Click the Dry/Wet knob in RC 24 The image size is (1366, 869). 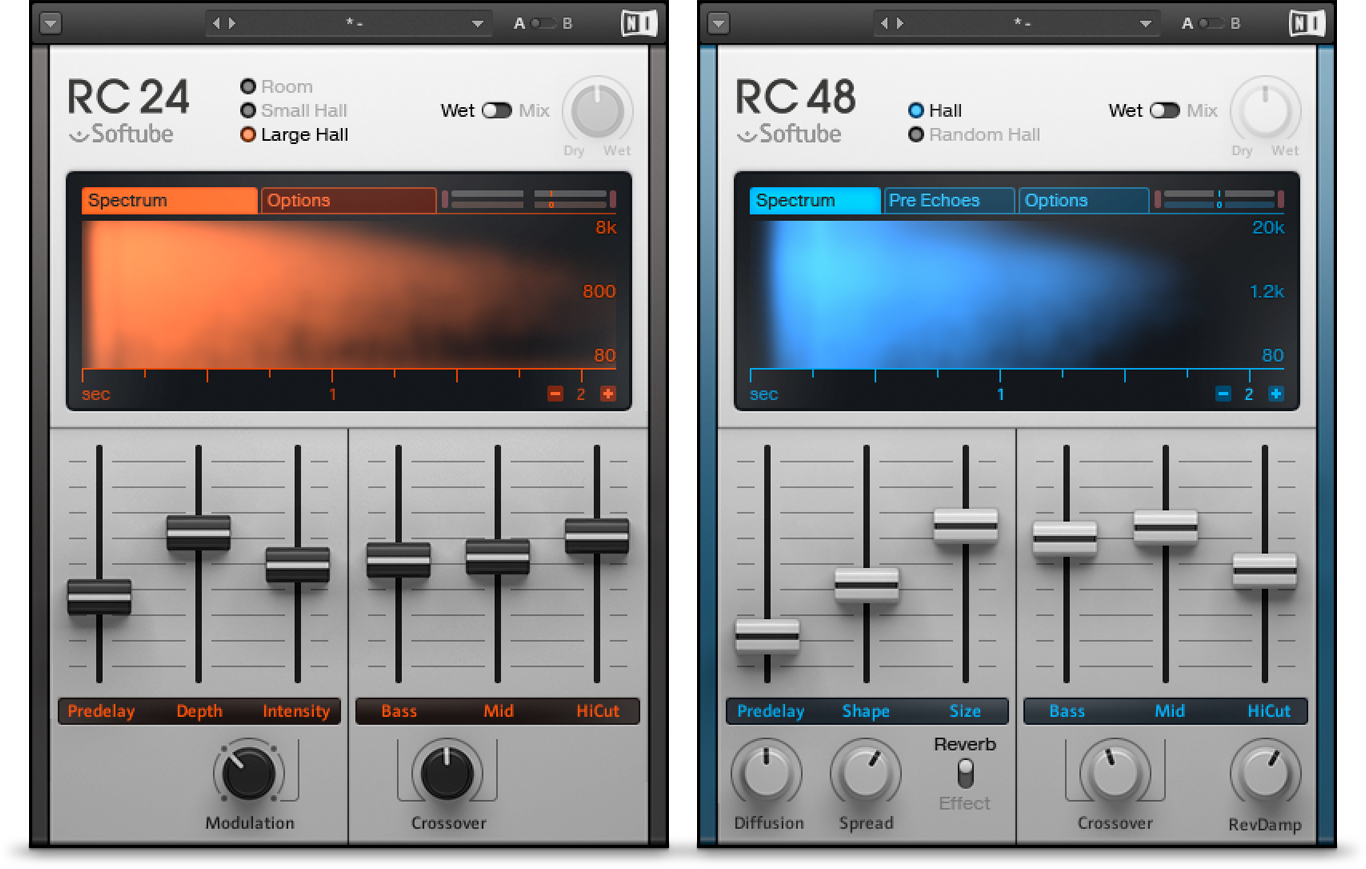[x=598, y=111]
